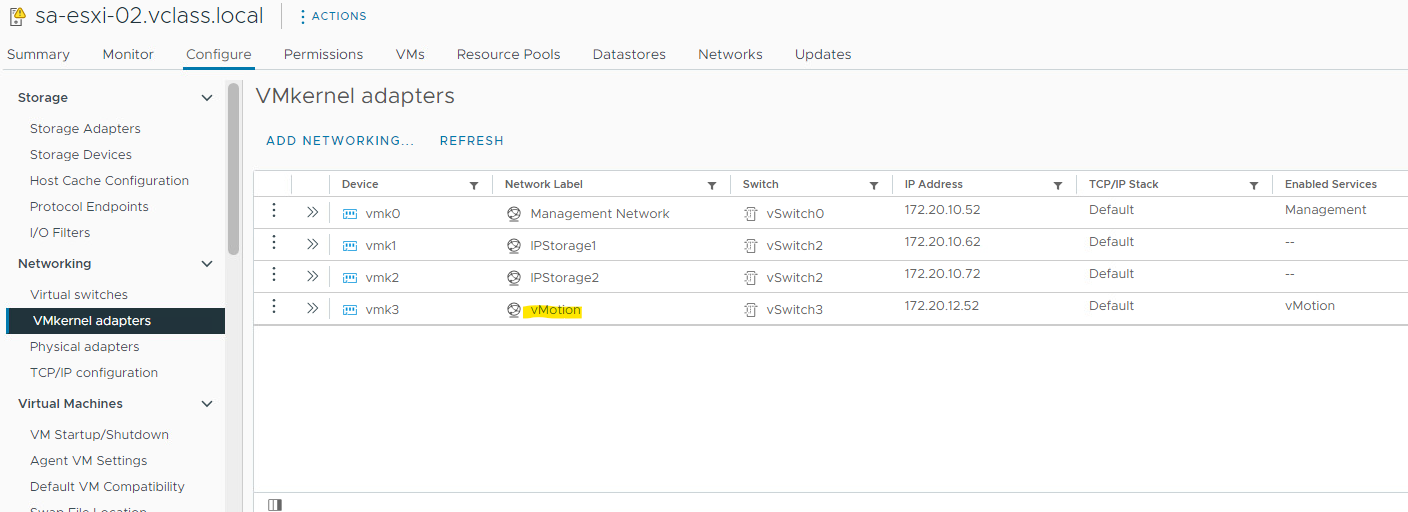
Task: Switch to the Monitor tab
Action: 128,54
